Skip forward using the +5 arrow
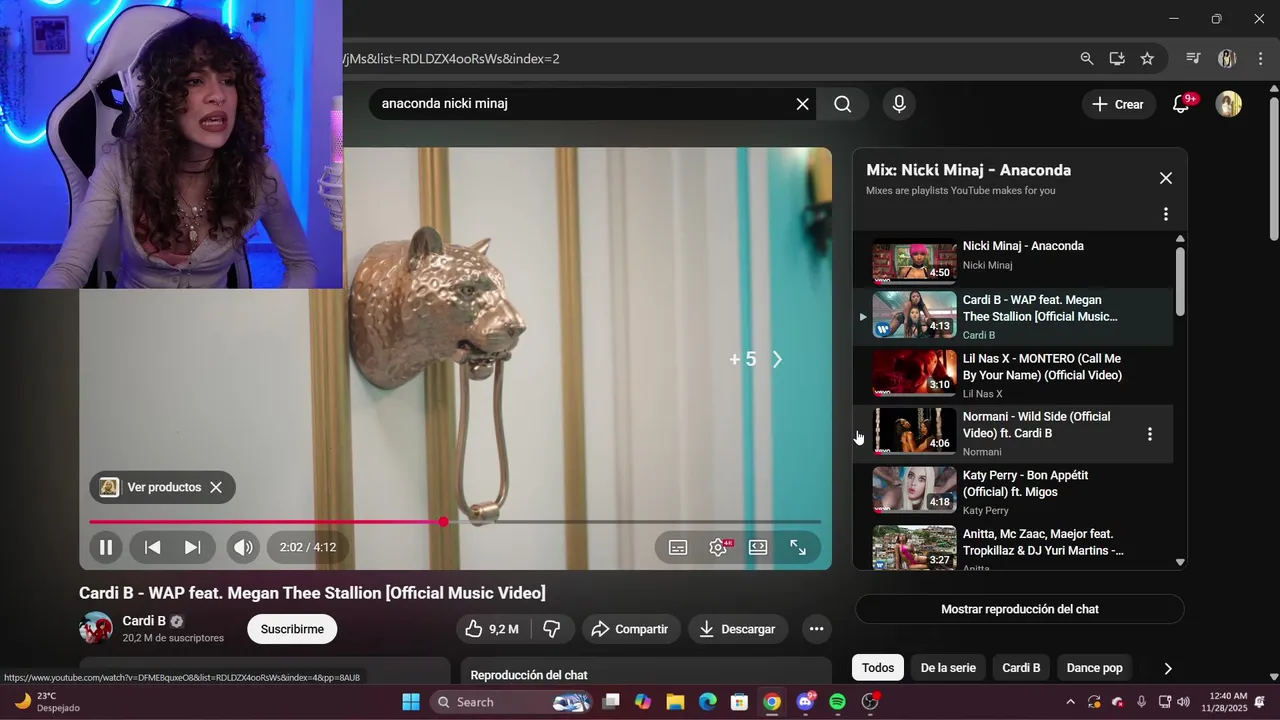 coord(778,360)
